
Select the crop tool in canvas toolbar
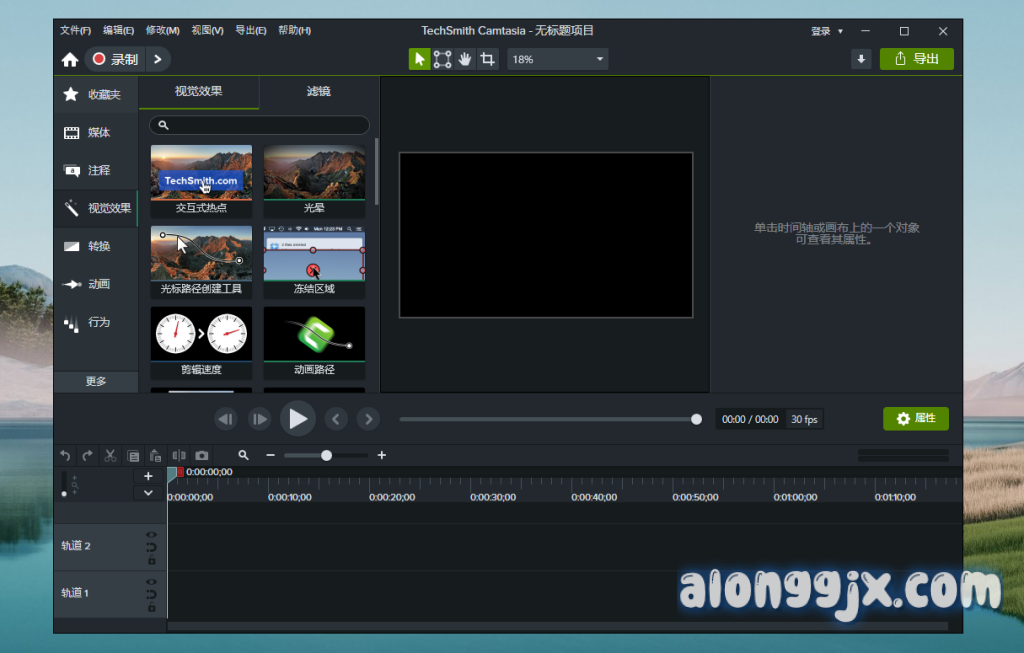tap(488, 59)
